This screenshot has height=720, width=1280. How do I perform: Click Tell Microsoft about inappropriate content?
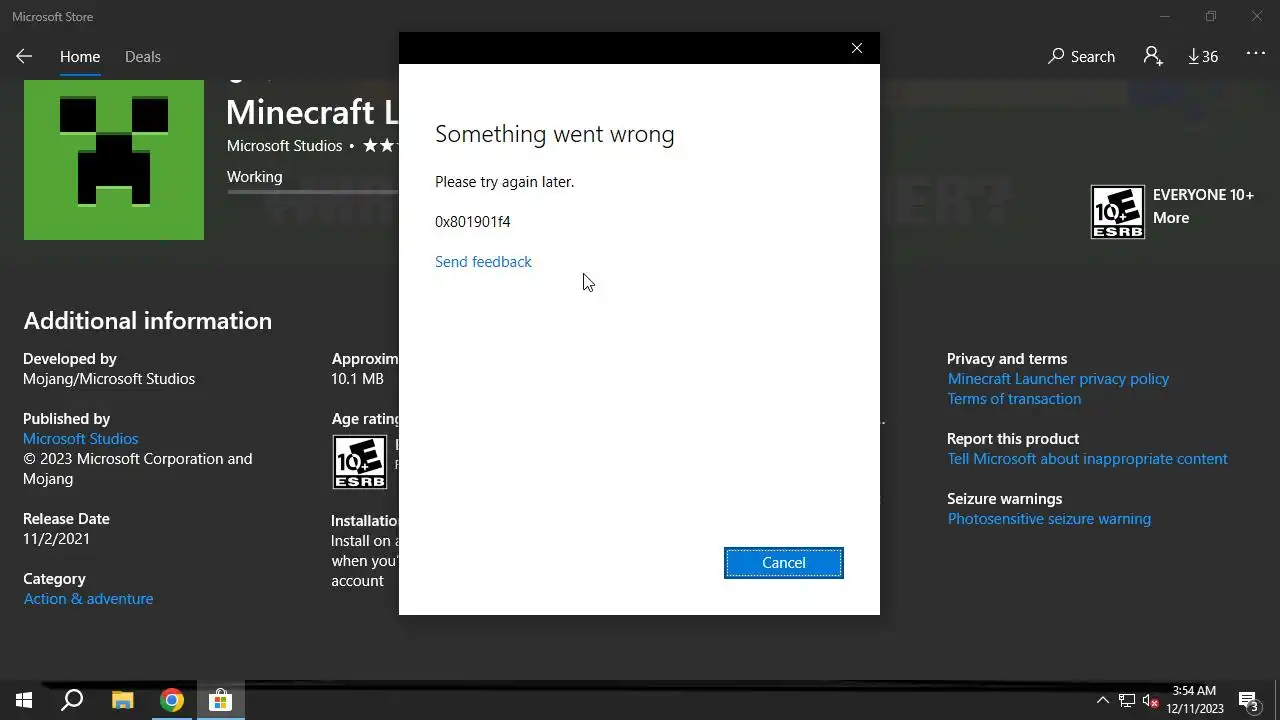(x=1087, y=459)
